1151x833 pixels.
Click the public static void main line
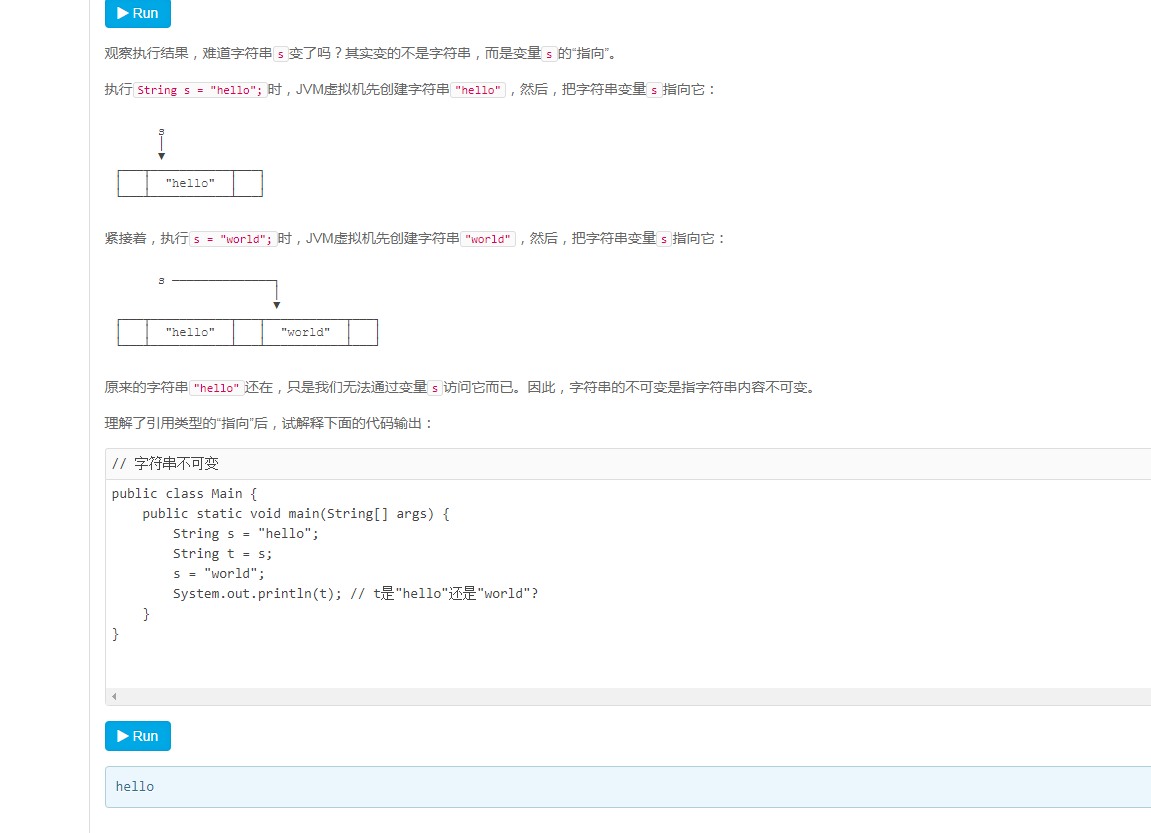pyautogui.click(x=296, y=513)
